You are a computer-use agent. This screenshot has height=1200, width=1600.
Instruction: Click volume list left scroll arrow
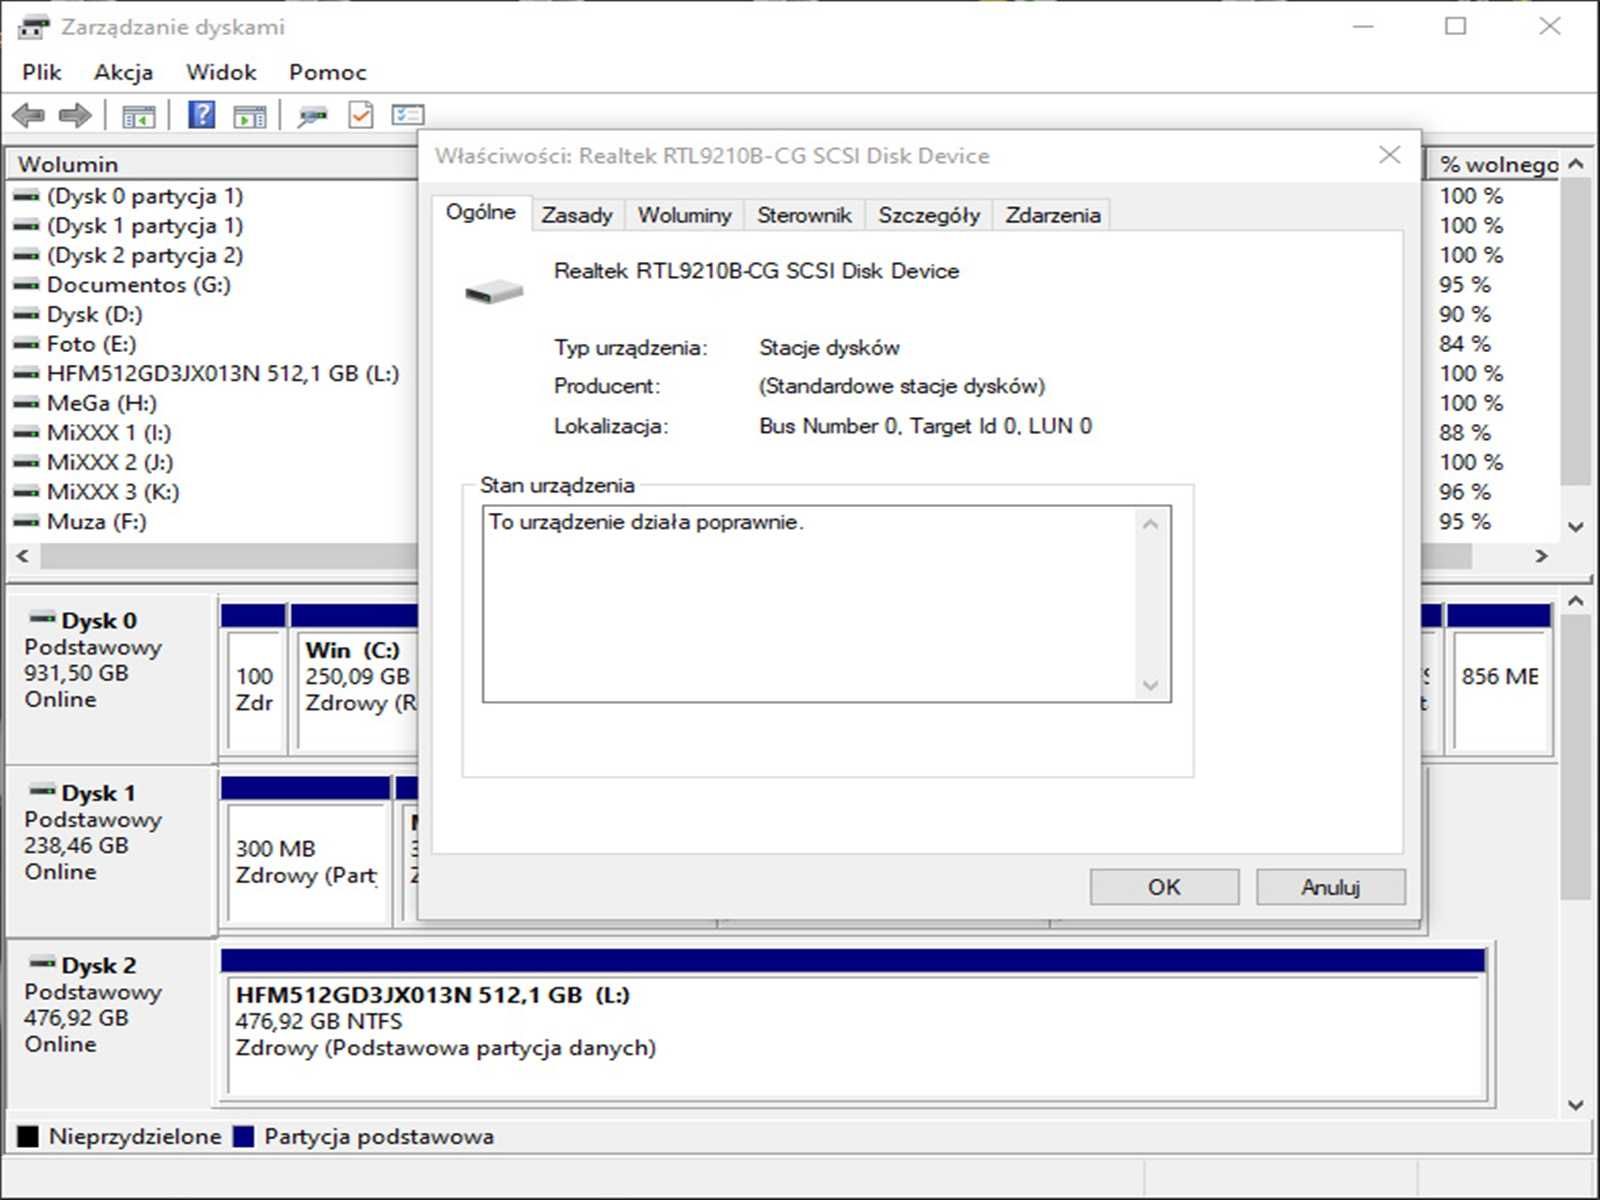22,556
